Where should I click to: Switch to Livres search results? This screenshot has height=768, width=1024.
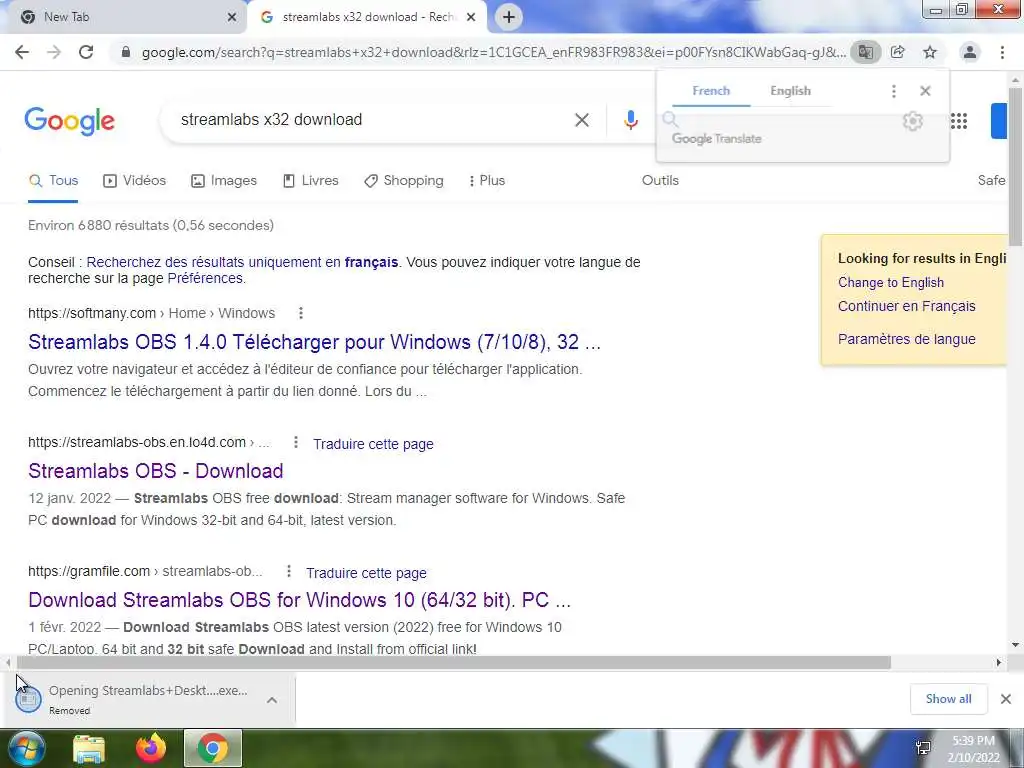tap(310, 181)
